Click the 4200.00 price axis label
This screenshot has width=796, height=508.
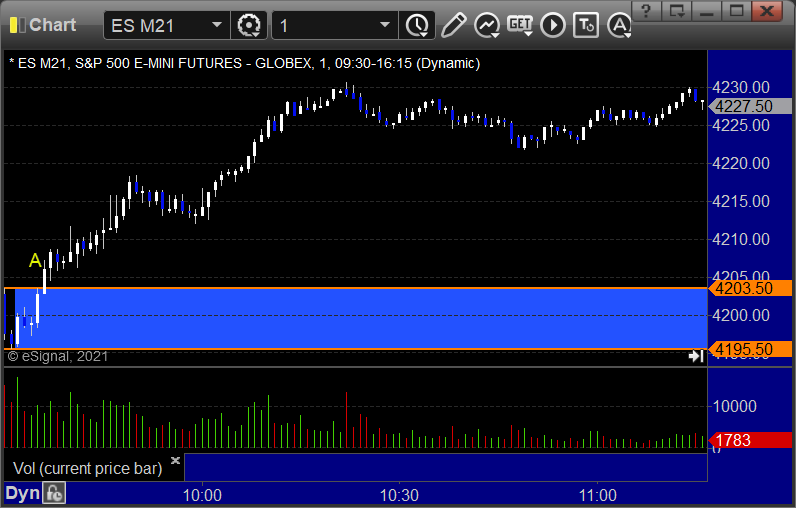[741, 316]
